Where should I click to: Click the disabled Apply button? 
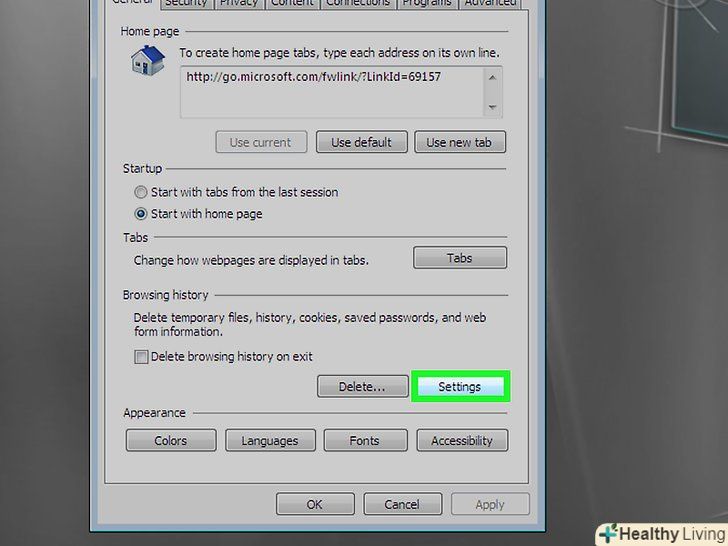490,504
